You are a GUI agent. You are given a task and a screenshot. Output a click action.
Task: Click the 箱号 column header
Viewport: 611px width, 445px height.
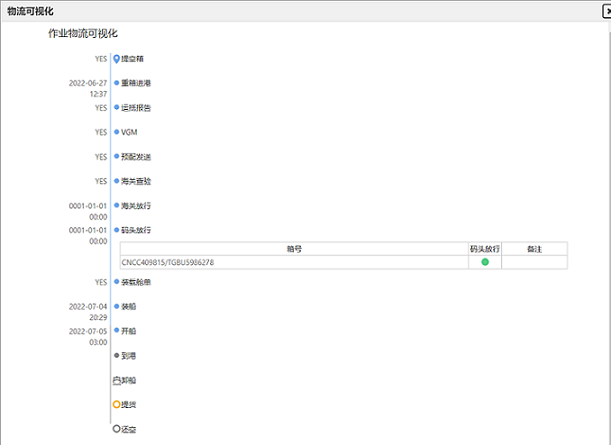click(x=293, y=248)
